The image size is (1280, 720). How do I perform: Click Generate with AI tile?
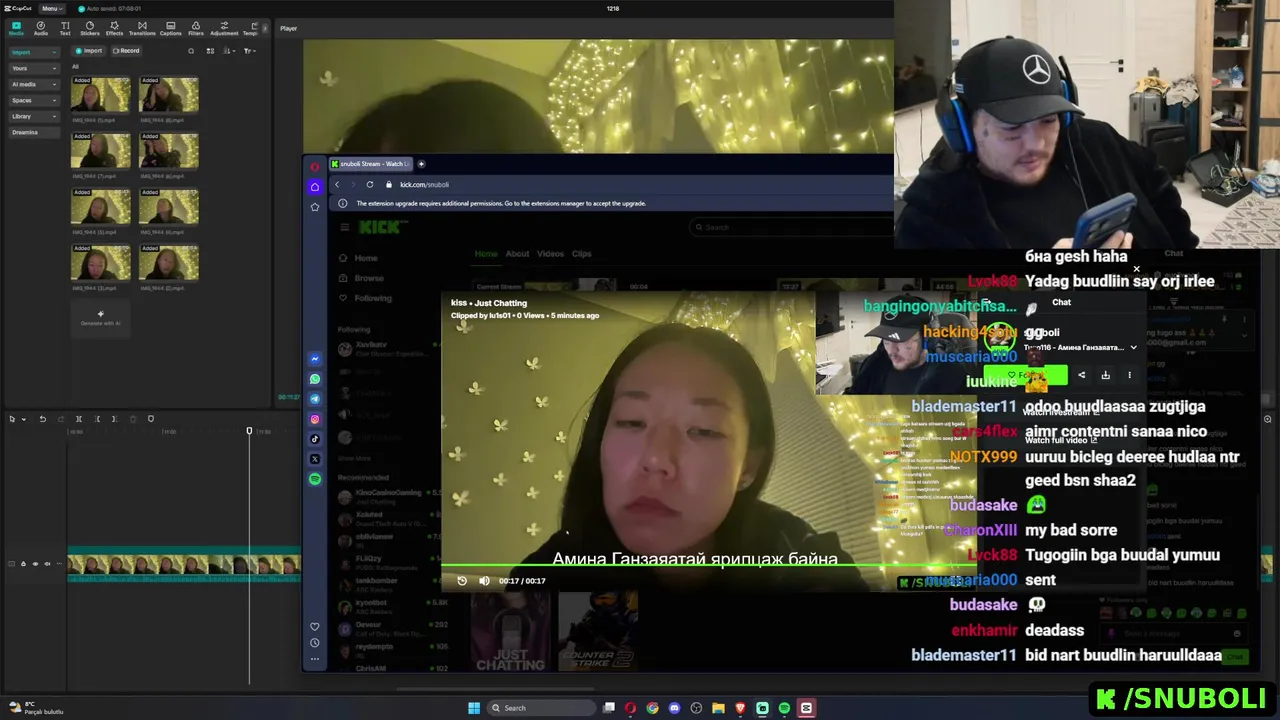[100, 318]
